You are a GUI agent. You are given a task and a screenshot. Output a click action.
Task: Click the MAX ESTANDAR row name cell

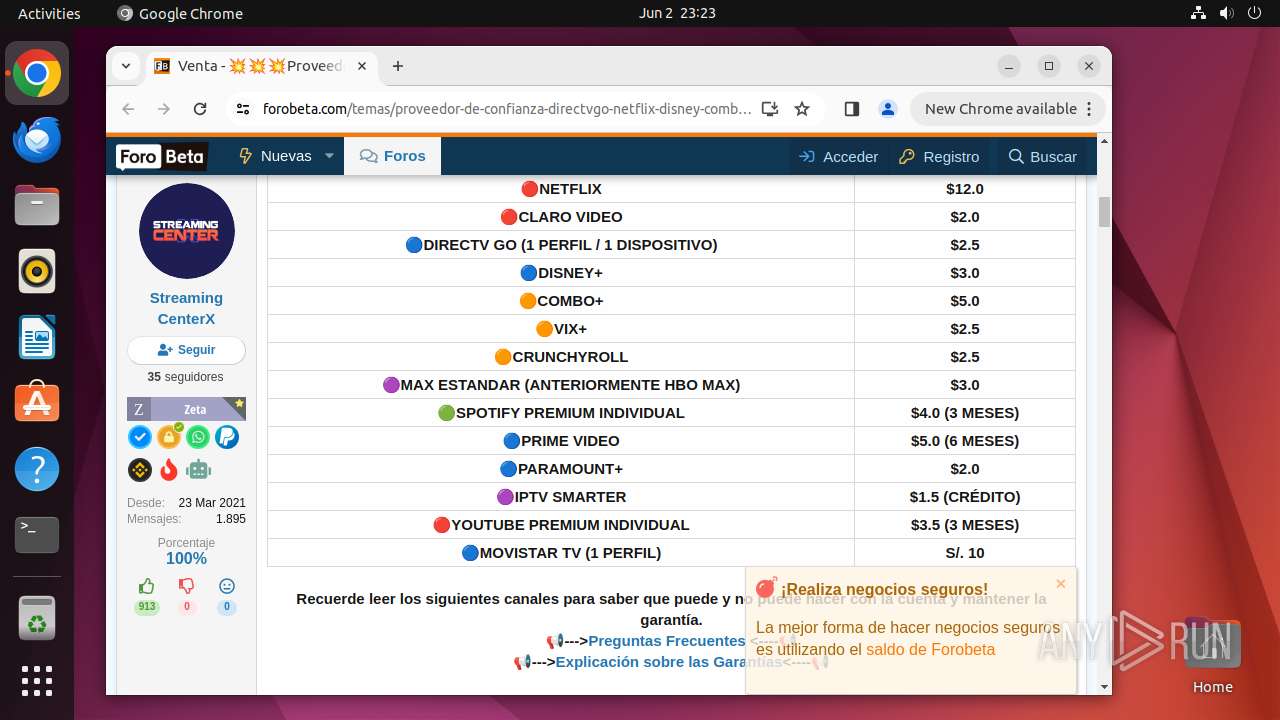[561, 385]
